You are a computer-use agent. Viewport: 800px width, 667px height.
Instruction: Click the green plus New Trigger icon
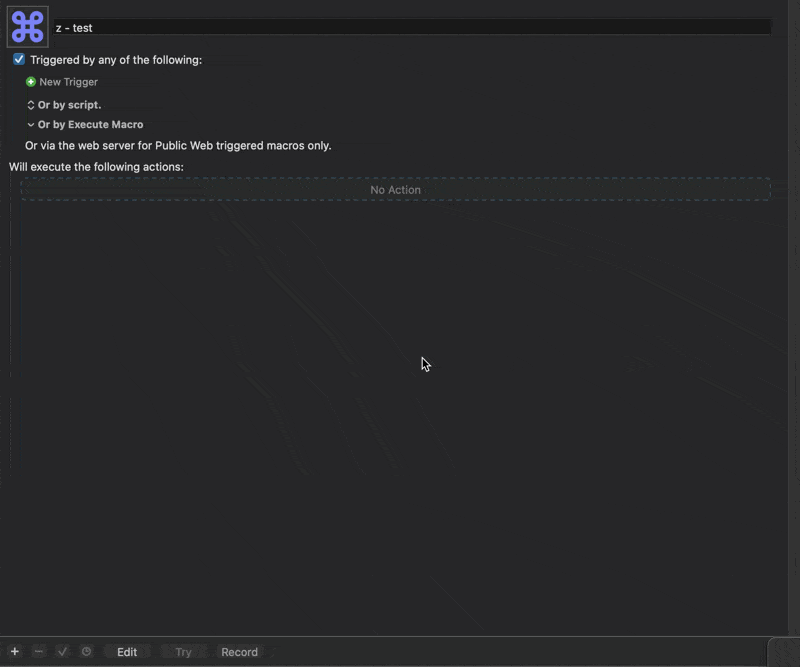coord(31,82)
